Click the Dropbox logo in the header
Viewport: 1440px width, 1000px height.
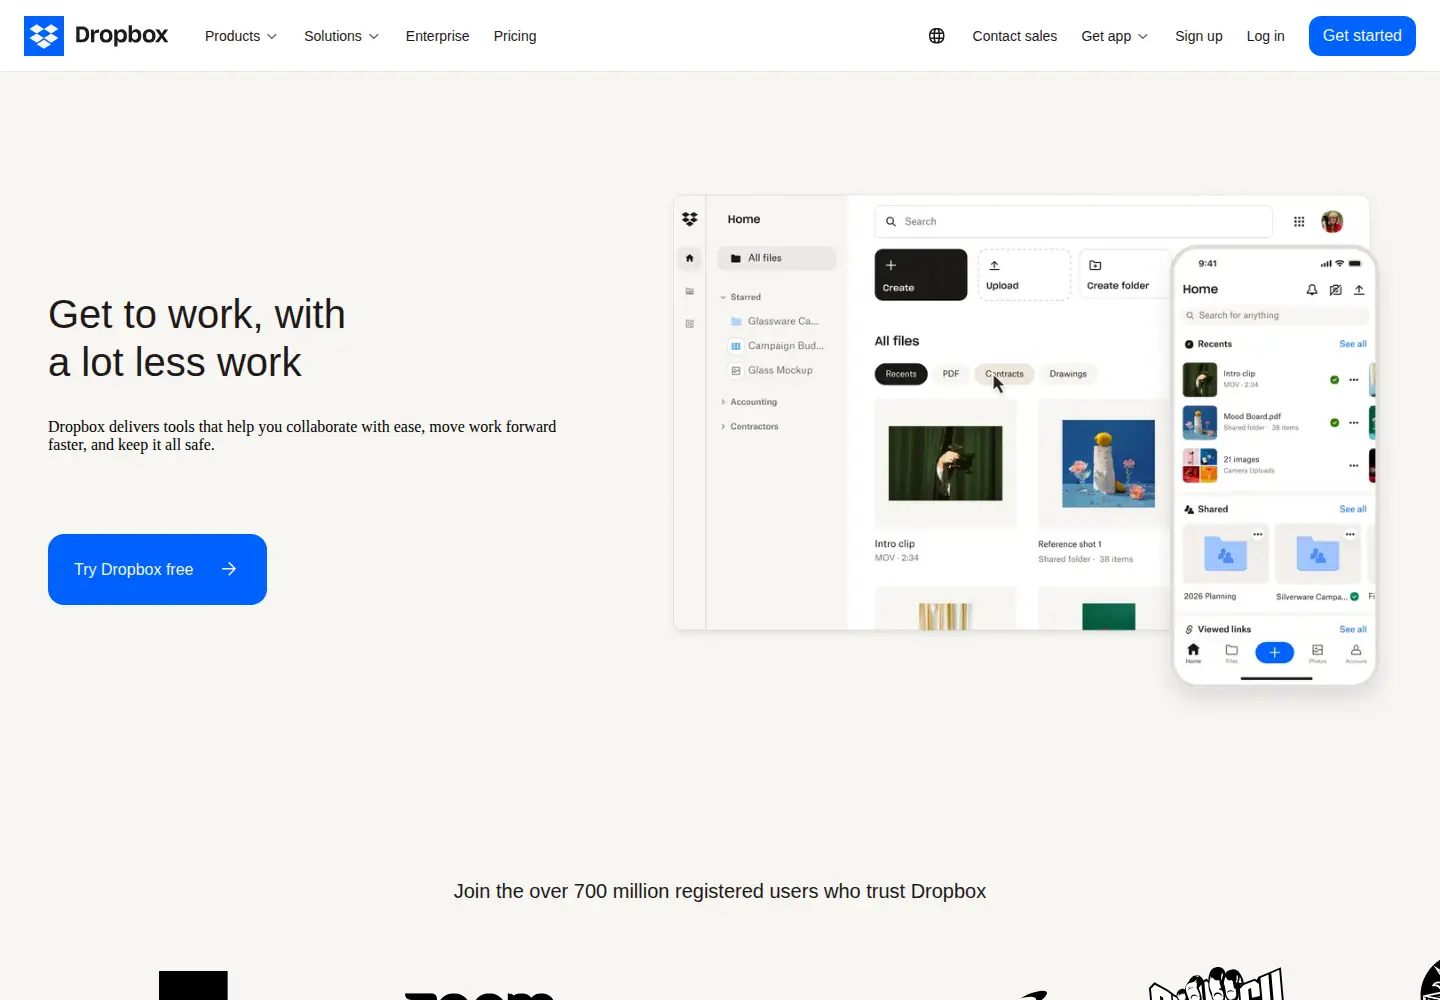[x=96, y=36]
